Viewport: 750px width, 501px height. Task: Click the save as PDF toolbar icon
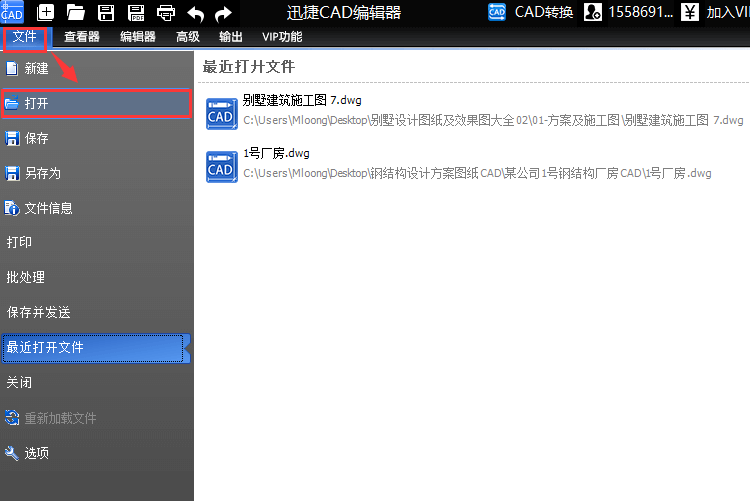point(136,13)
